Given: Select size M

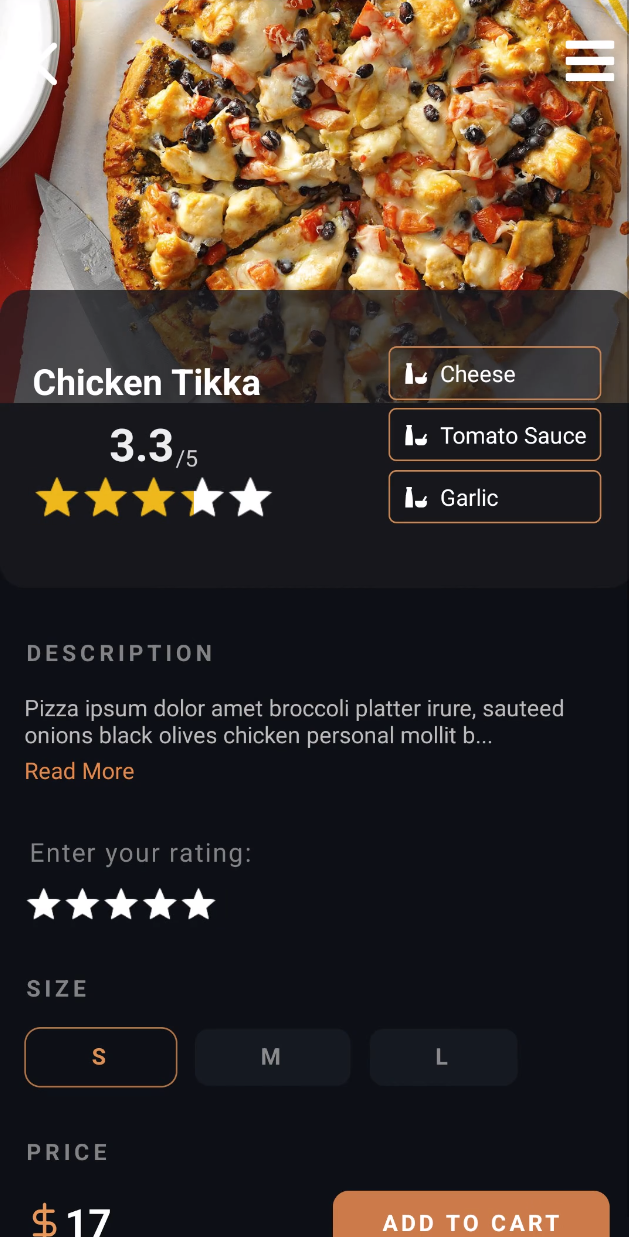Looking at the screenshot, I should pyautogui.click(x=272, y=1057).
